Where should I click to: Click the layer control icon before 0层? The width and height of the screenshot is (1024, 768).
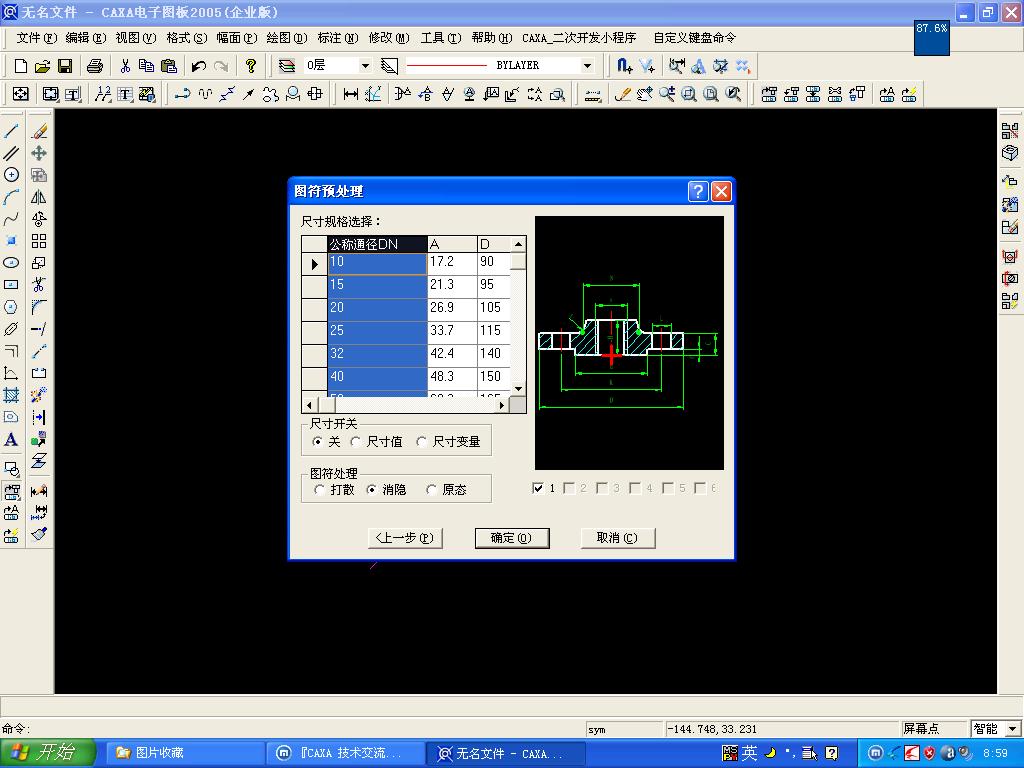click(287, 65)
